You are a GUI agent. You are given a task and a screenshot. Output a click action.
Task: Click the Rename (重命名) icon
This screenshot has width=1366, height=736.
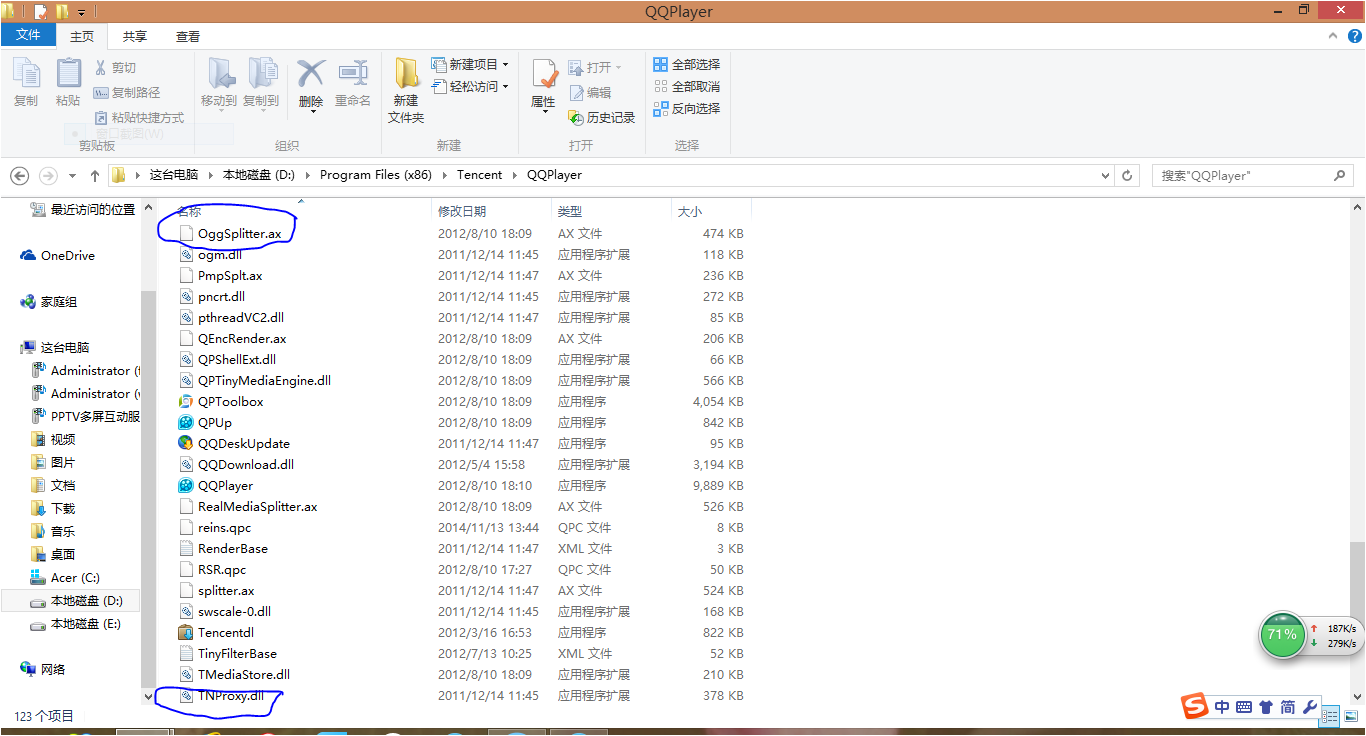[353, 74]
